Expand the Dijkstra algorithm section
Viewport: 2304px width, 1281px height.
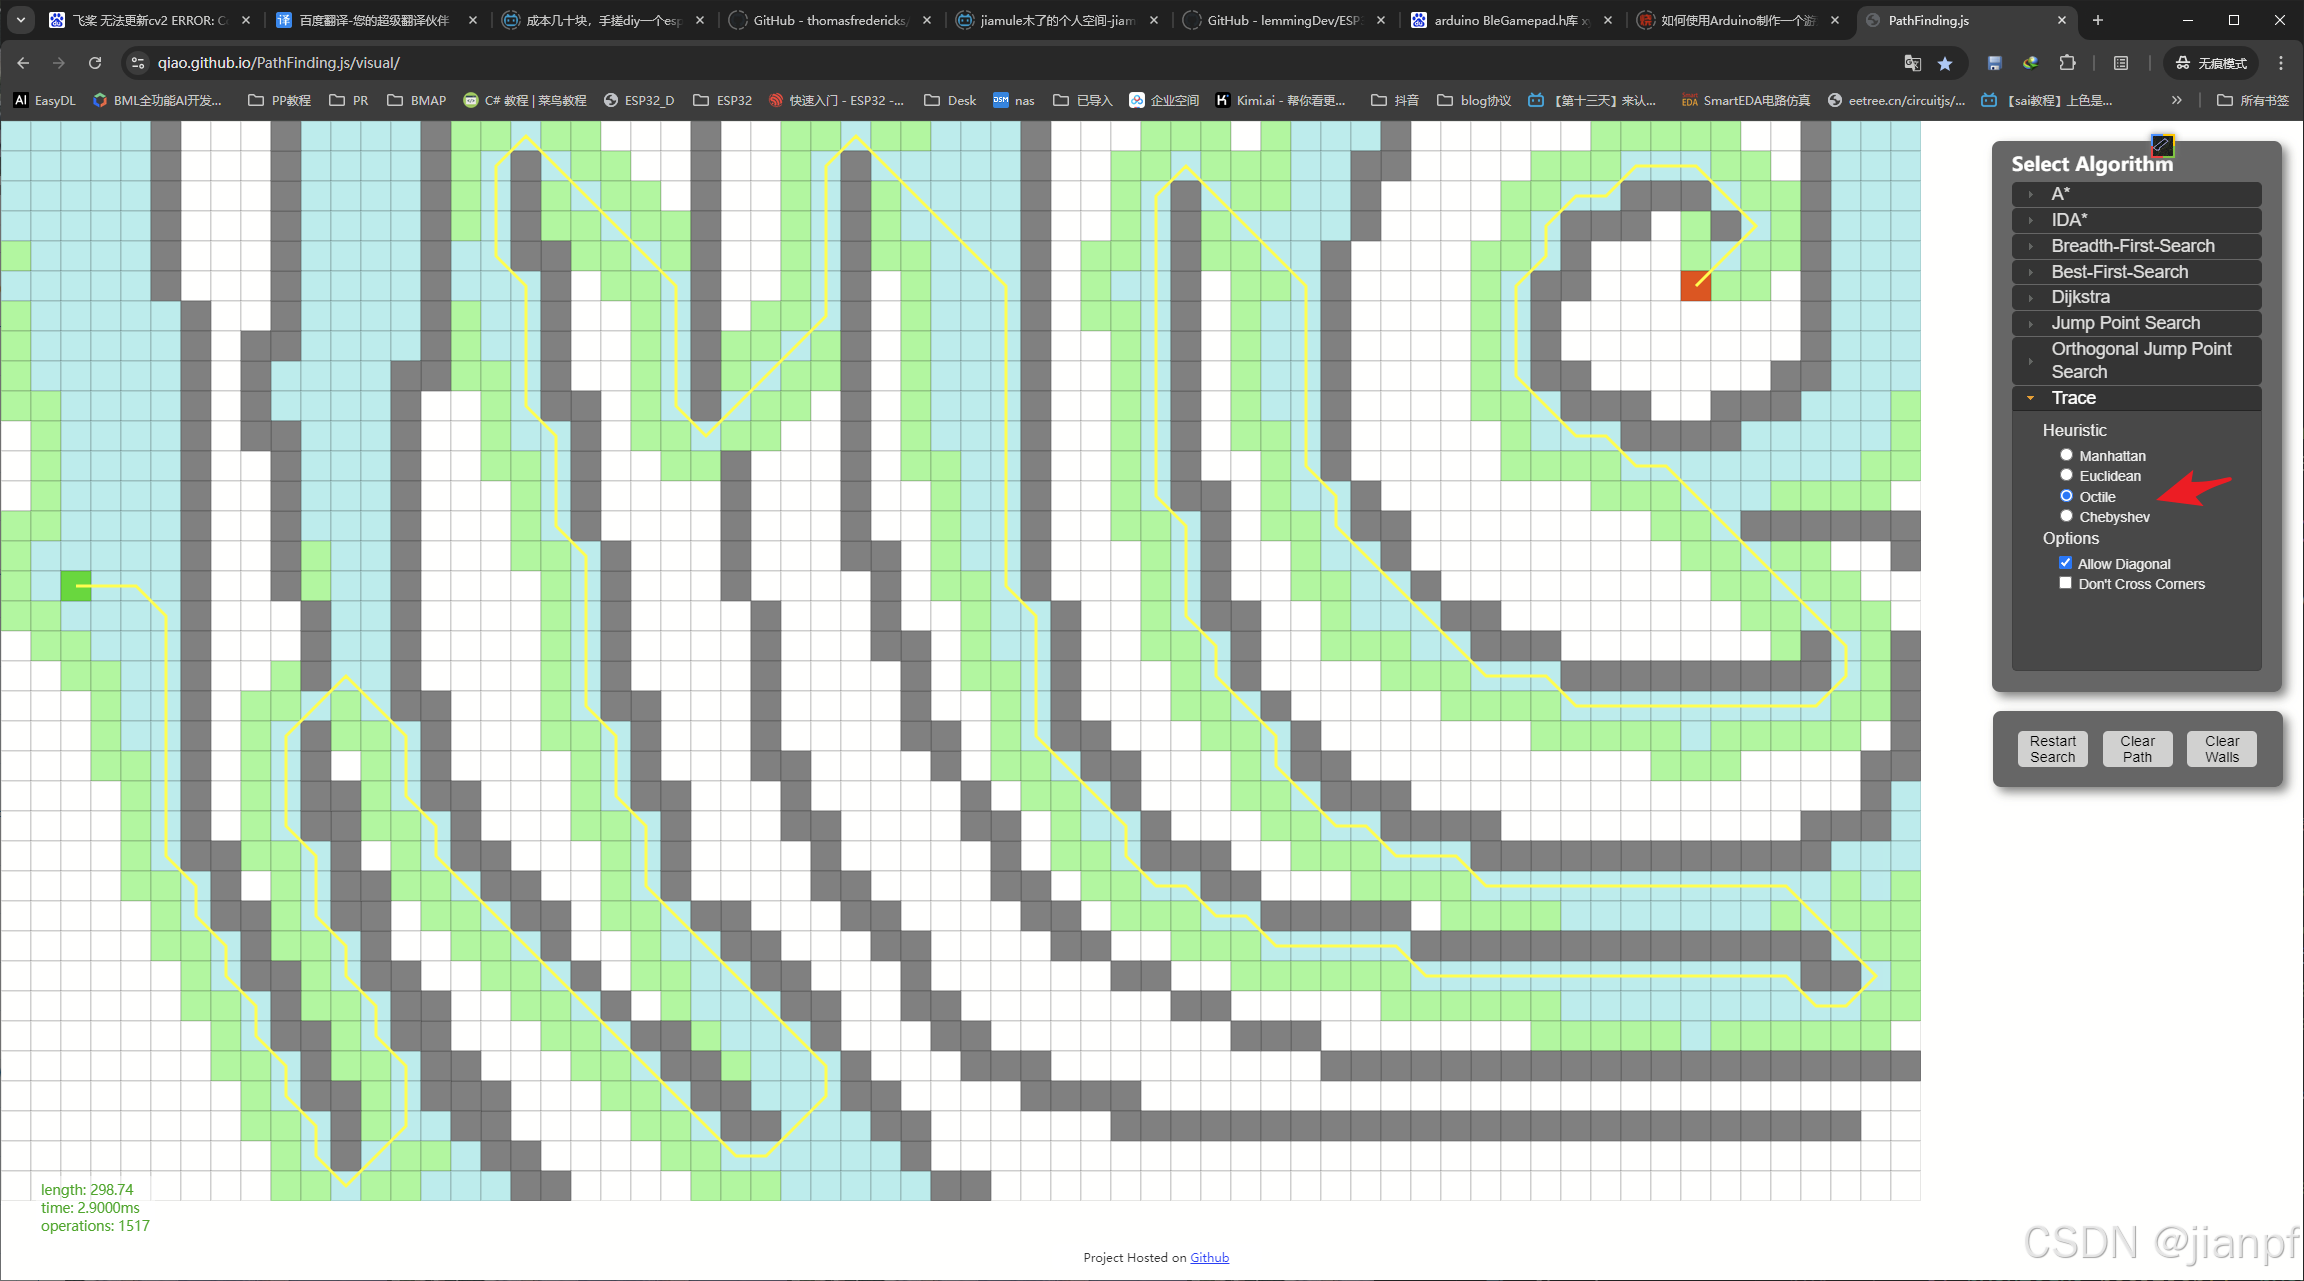tap(2080, 297)
